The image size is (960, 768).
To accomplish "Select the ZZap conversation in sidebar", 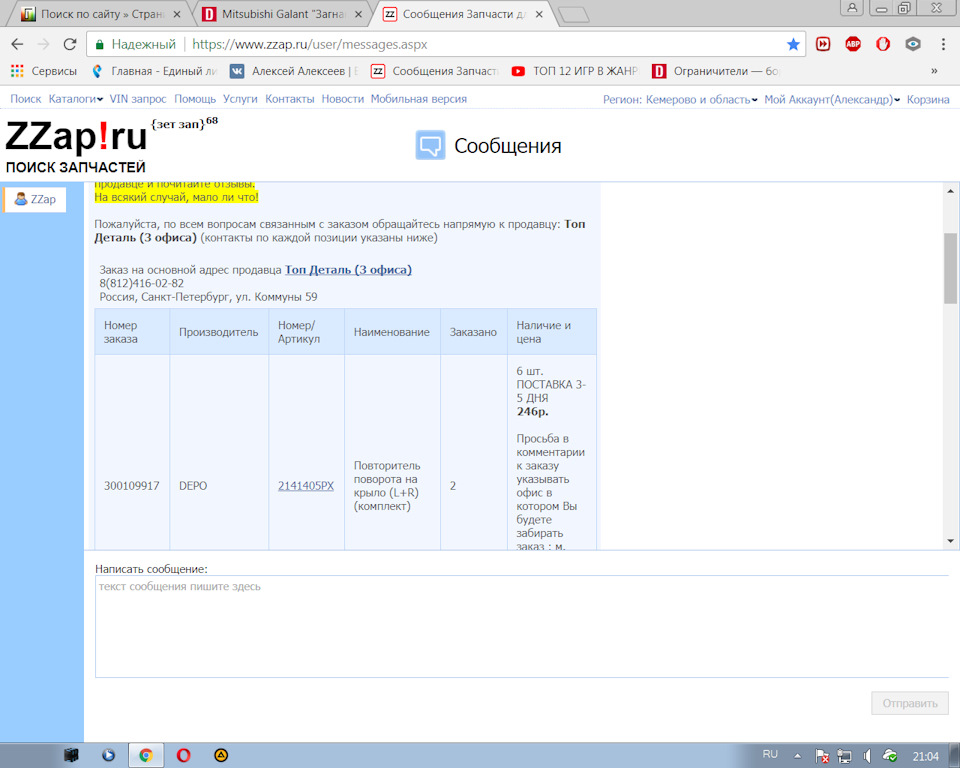I will (x=35, y=200).
